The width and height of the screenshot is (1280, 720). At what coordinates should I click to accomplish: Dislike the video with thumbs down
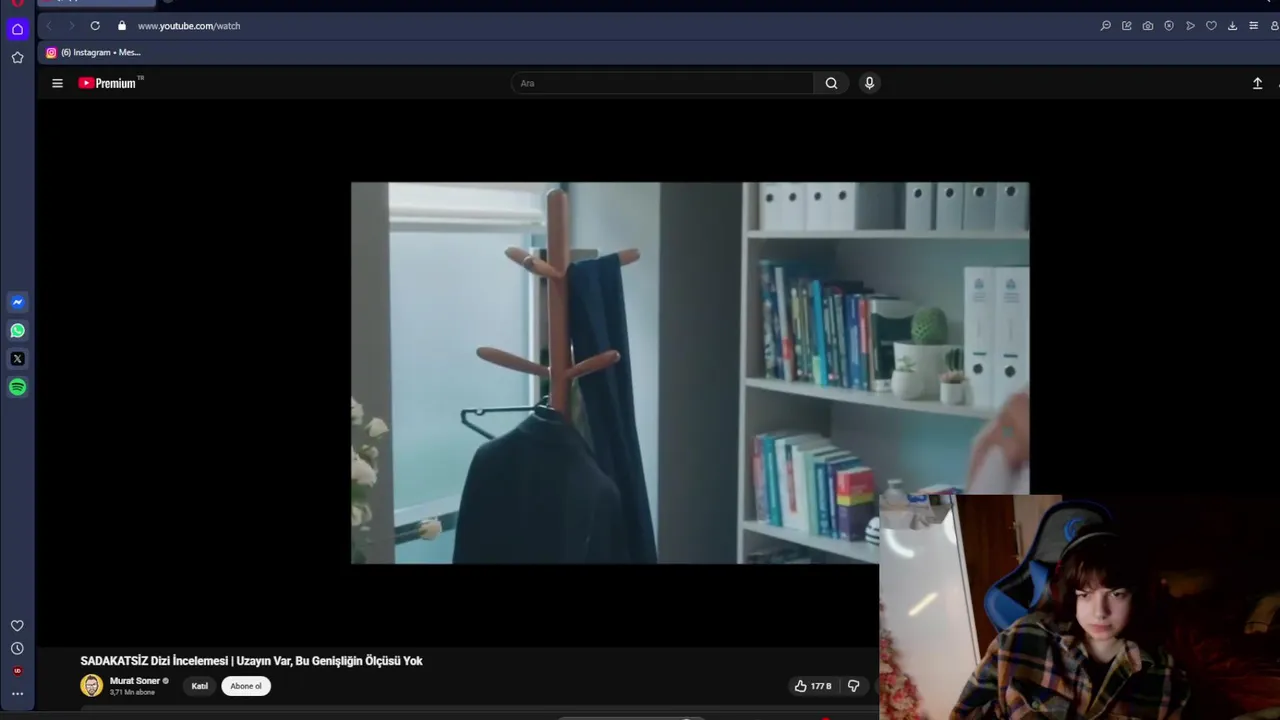853,686
